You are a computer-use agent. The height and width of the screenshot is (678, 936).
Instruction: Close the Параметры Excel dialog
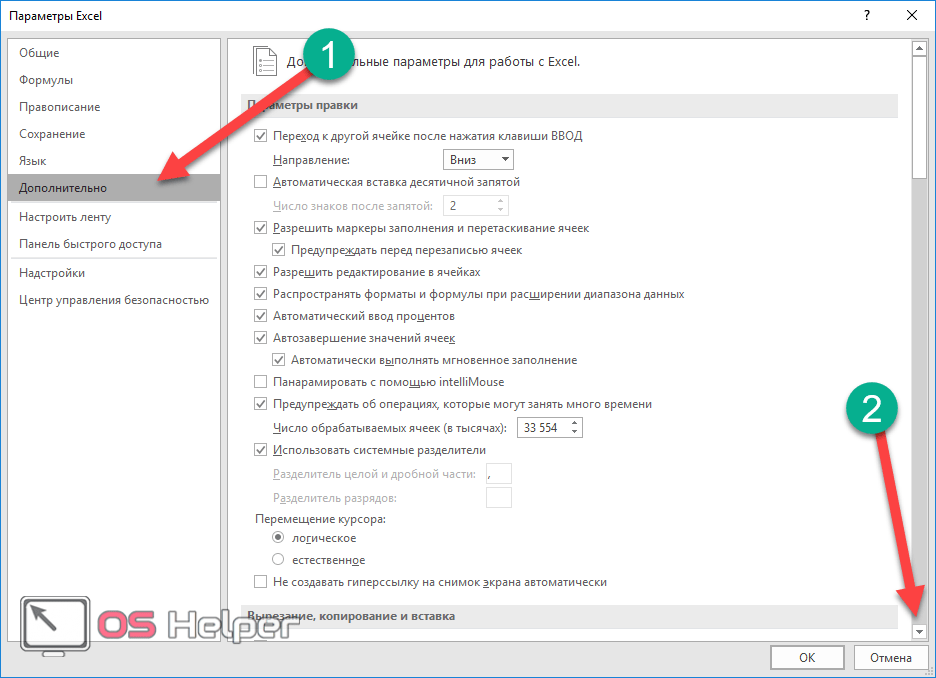click(912, 16)
